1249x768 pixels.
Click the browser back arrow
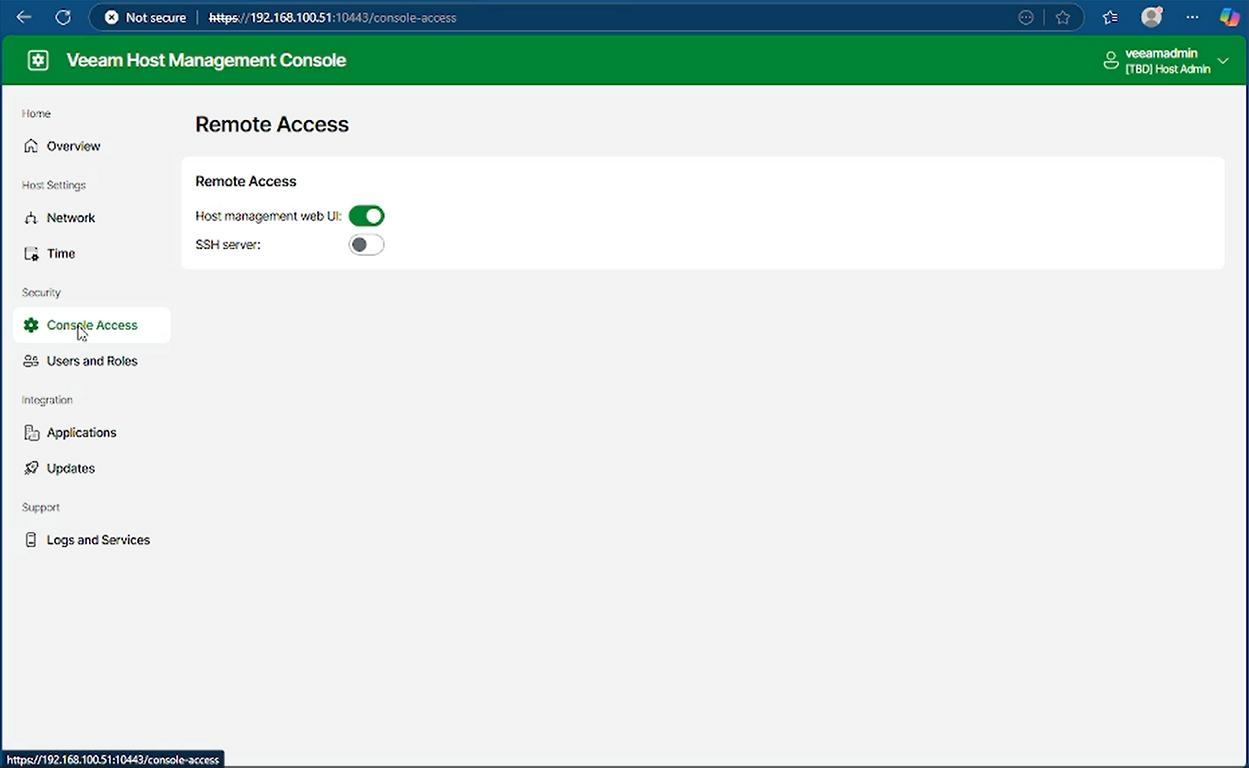click(x=24, y=17)
